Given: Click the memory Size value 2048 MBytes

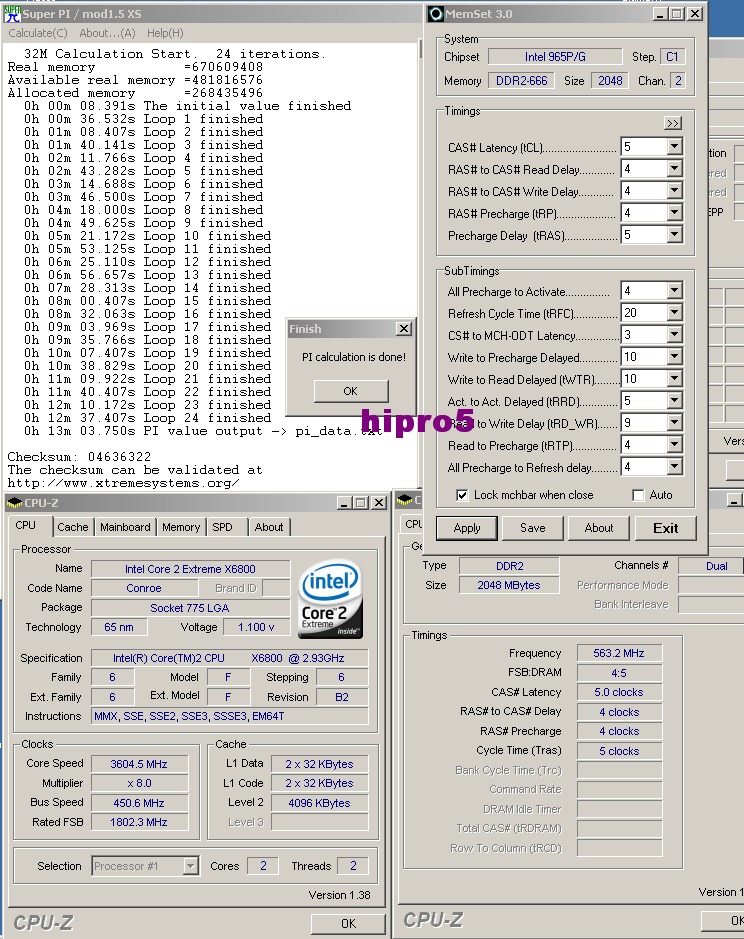Looking at the screenshot, I should pos(509,585).
